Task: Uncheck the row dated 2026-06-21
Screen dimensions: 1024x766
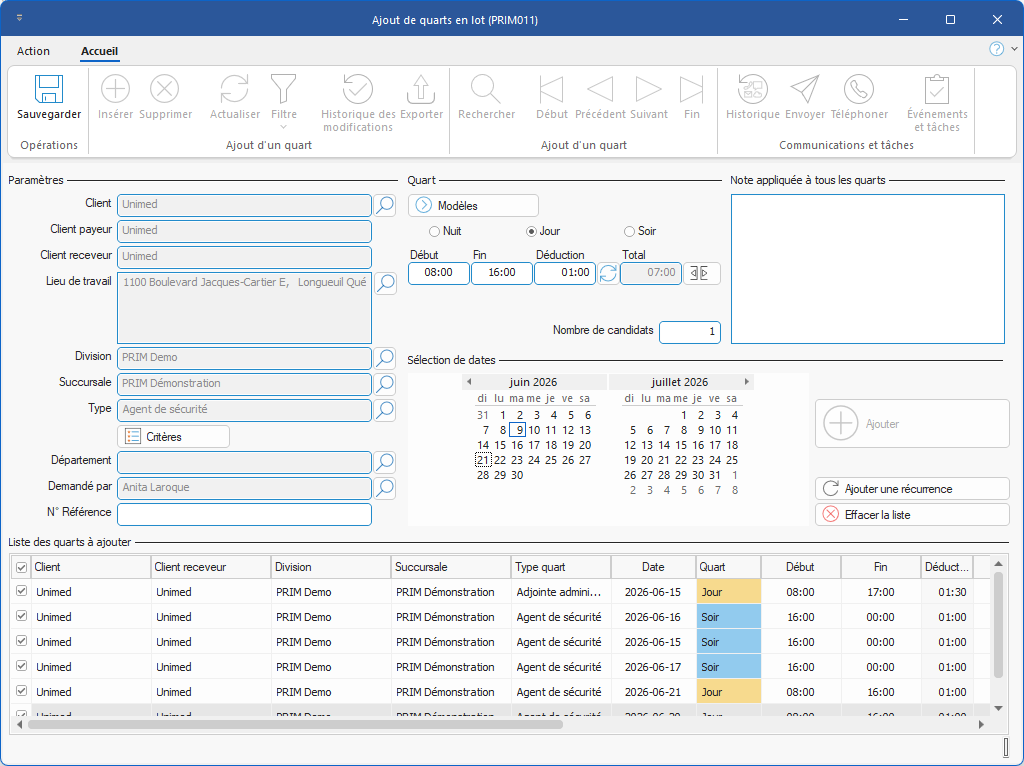Action: click(x=22, y=690)
